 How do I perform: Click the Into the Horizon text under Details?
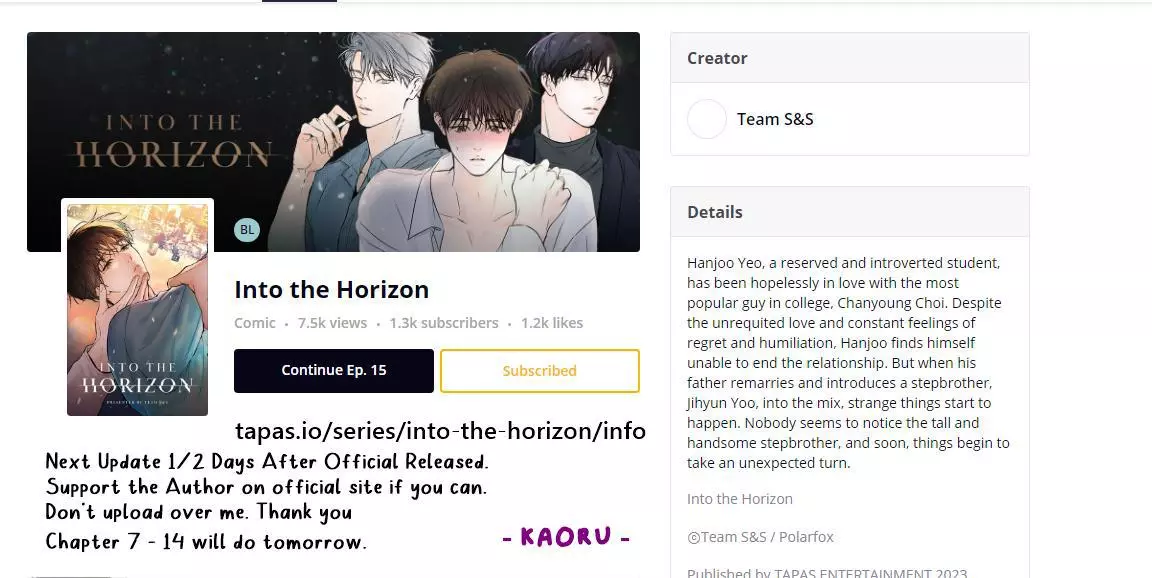click(740, 499)
